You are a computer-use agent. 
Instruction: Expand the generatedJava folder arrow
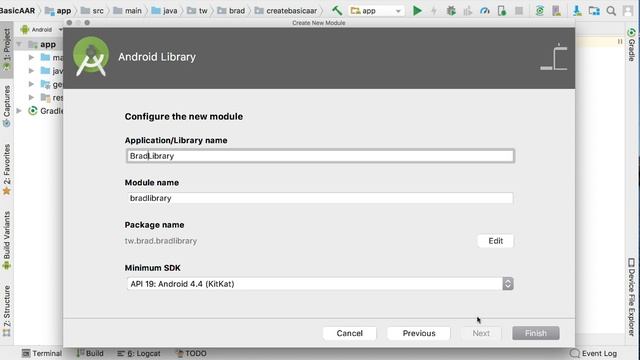click(x=31, y=84)
